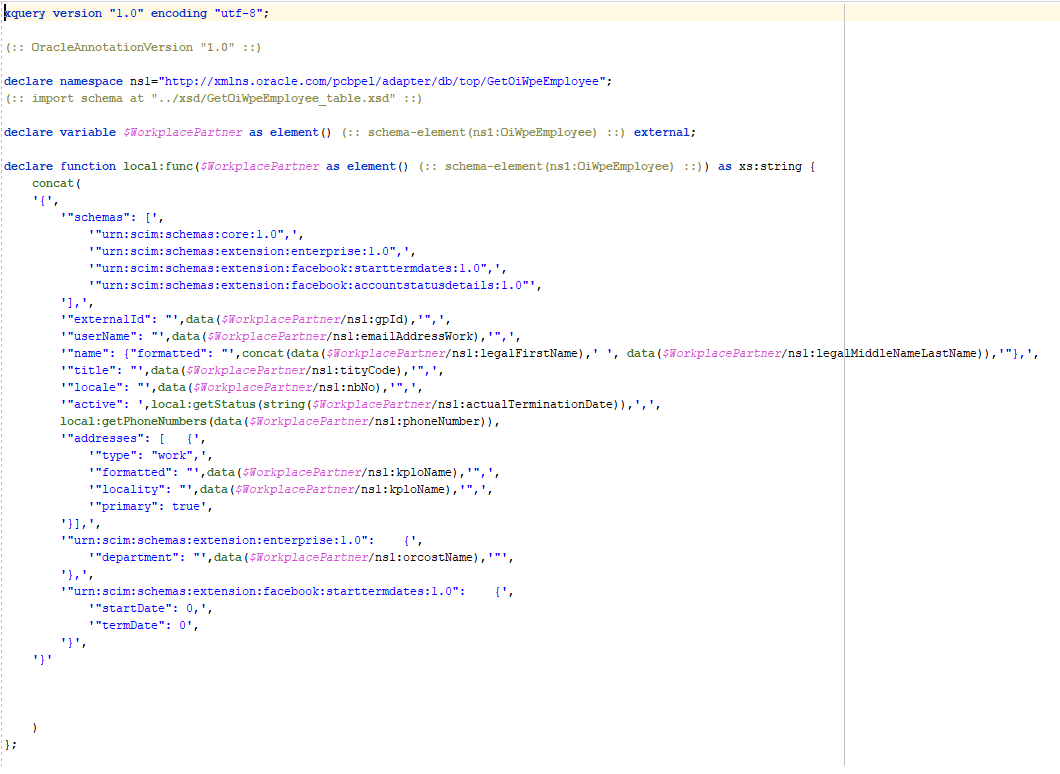Click the local:getStatus function call

coord(203,404)
